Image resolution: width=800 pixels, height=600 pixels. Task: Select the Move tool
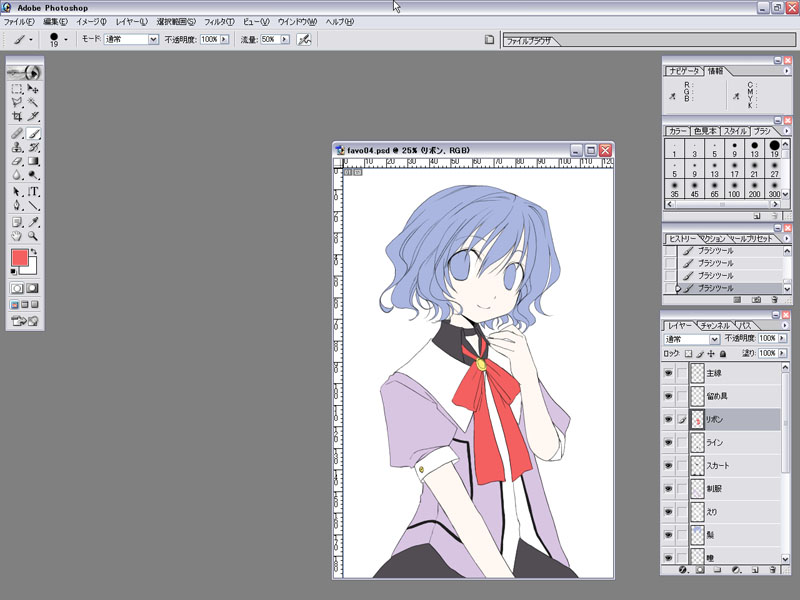click(x=33, y=89)
